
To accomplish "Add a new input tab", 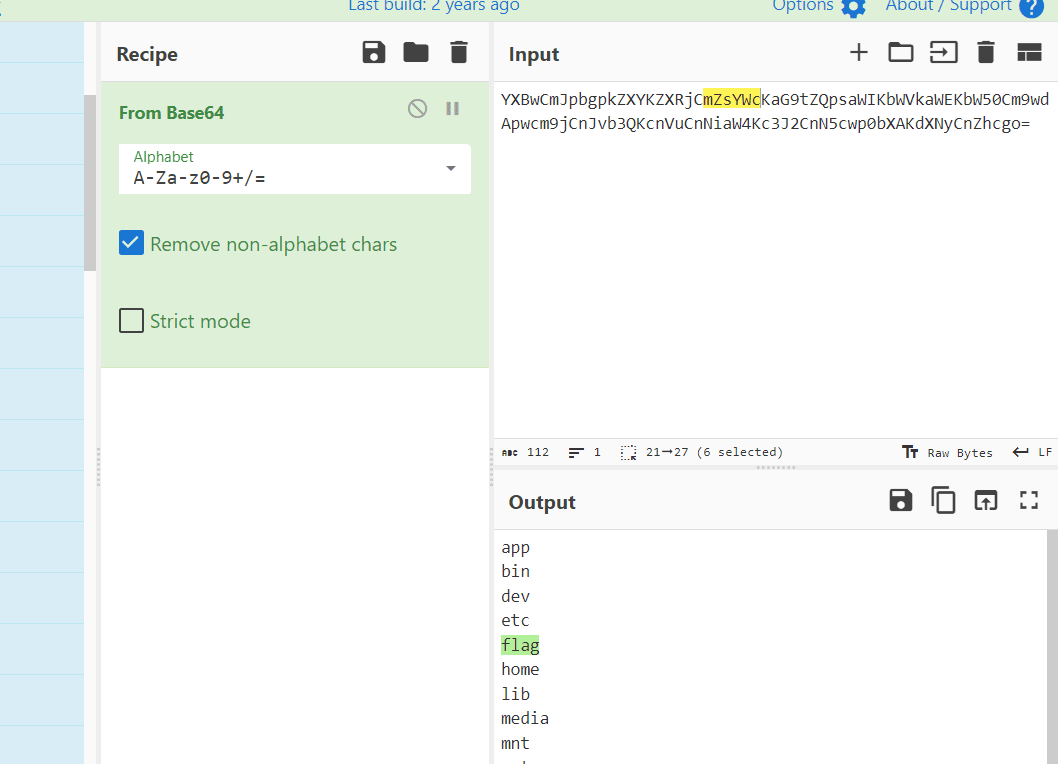I will [x=859, y=53].
